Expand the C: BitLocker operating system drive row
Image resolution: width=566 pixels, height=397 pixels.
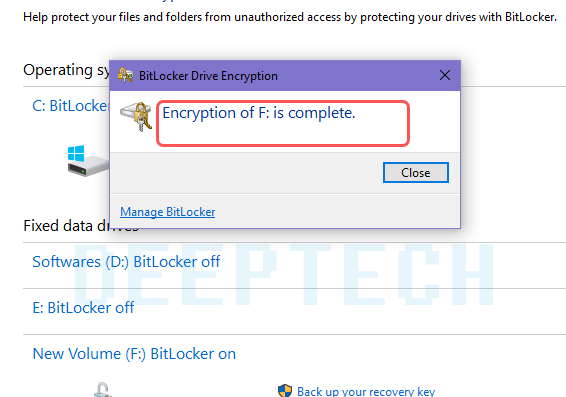coord(70,106)
